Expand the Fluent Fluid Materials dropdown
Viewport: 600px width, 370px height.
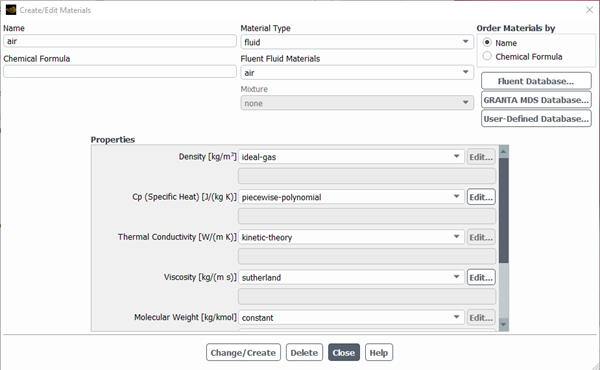coord(357,72)
